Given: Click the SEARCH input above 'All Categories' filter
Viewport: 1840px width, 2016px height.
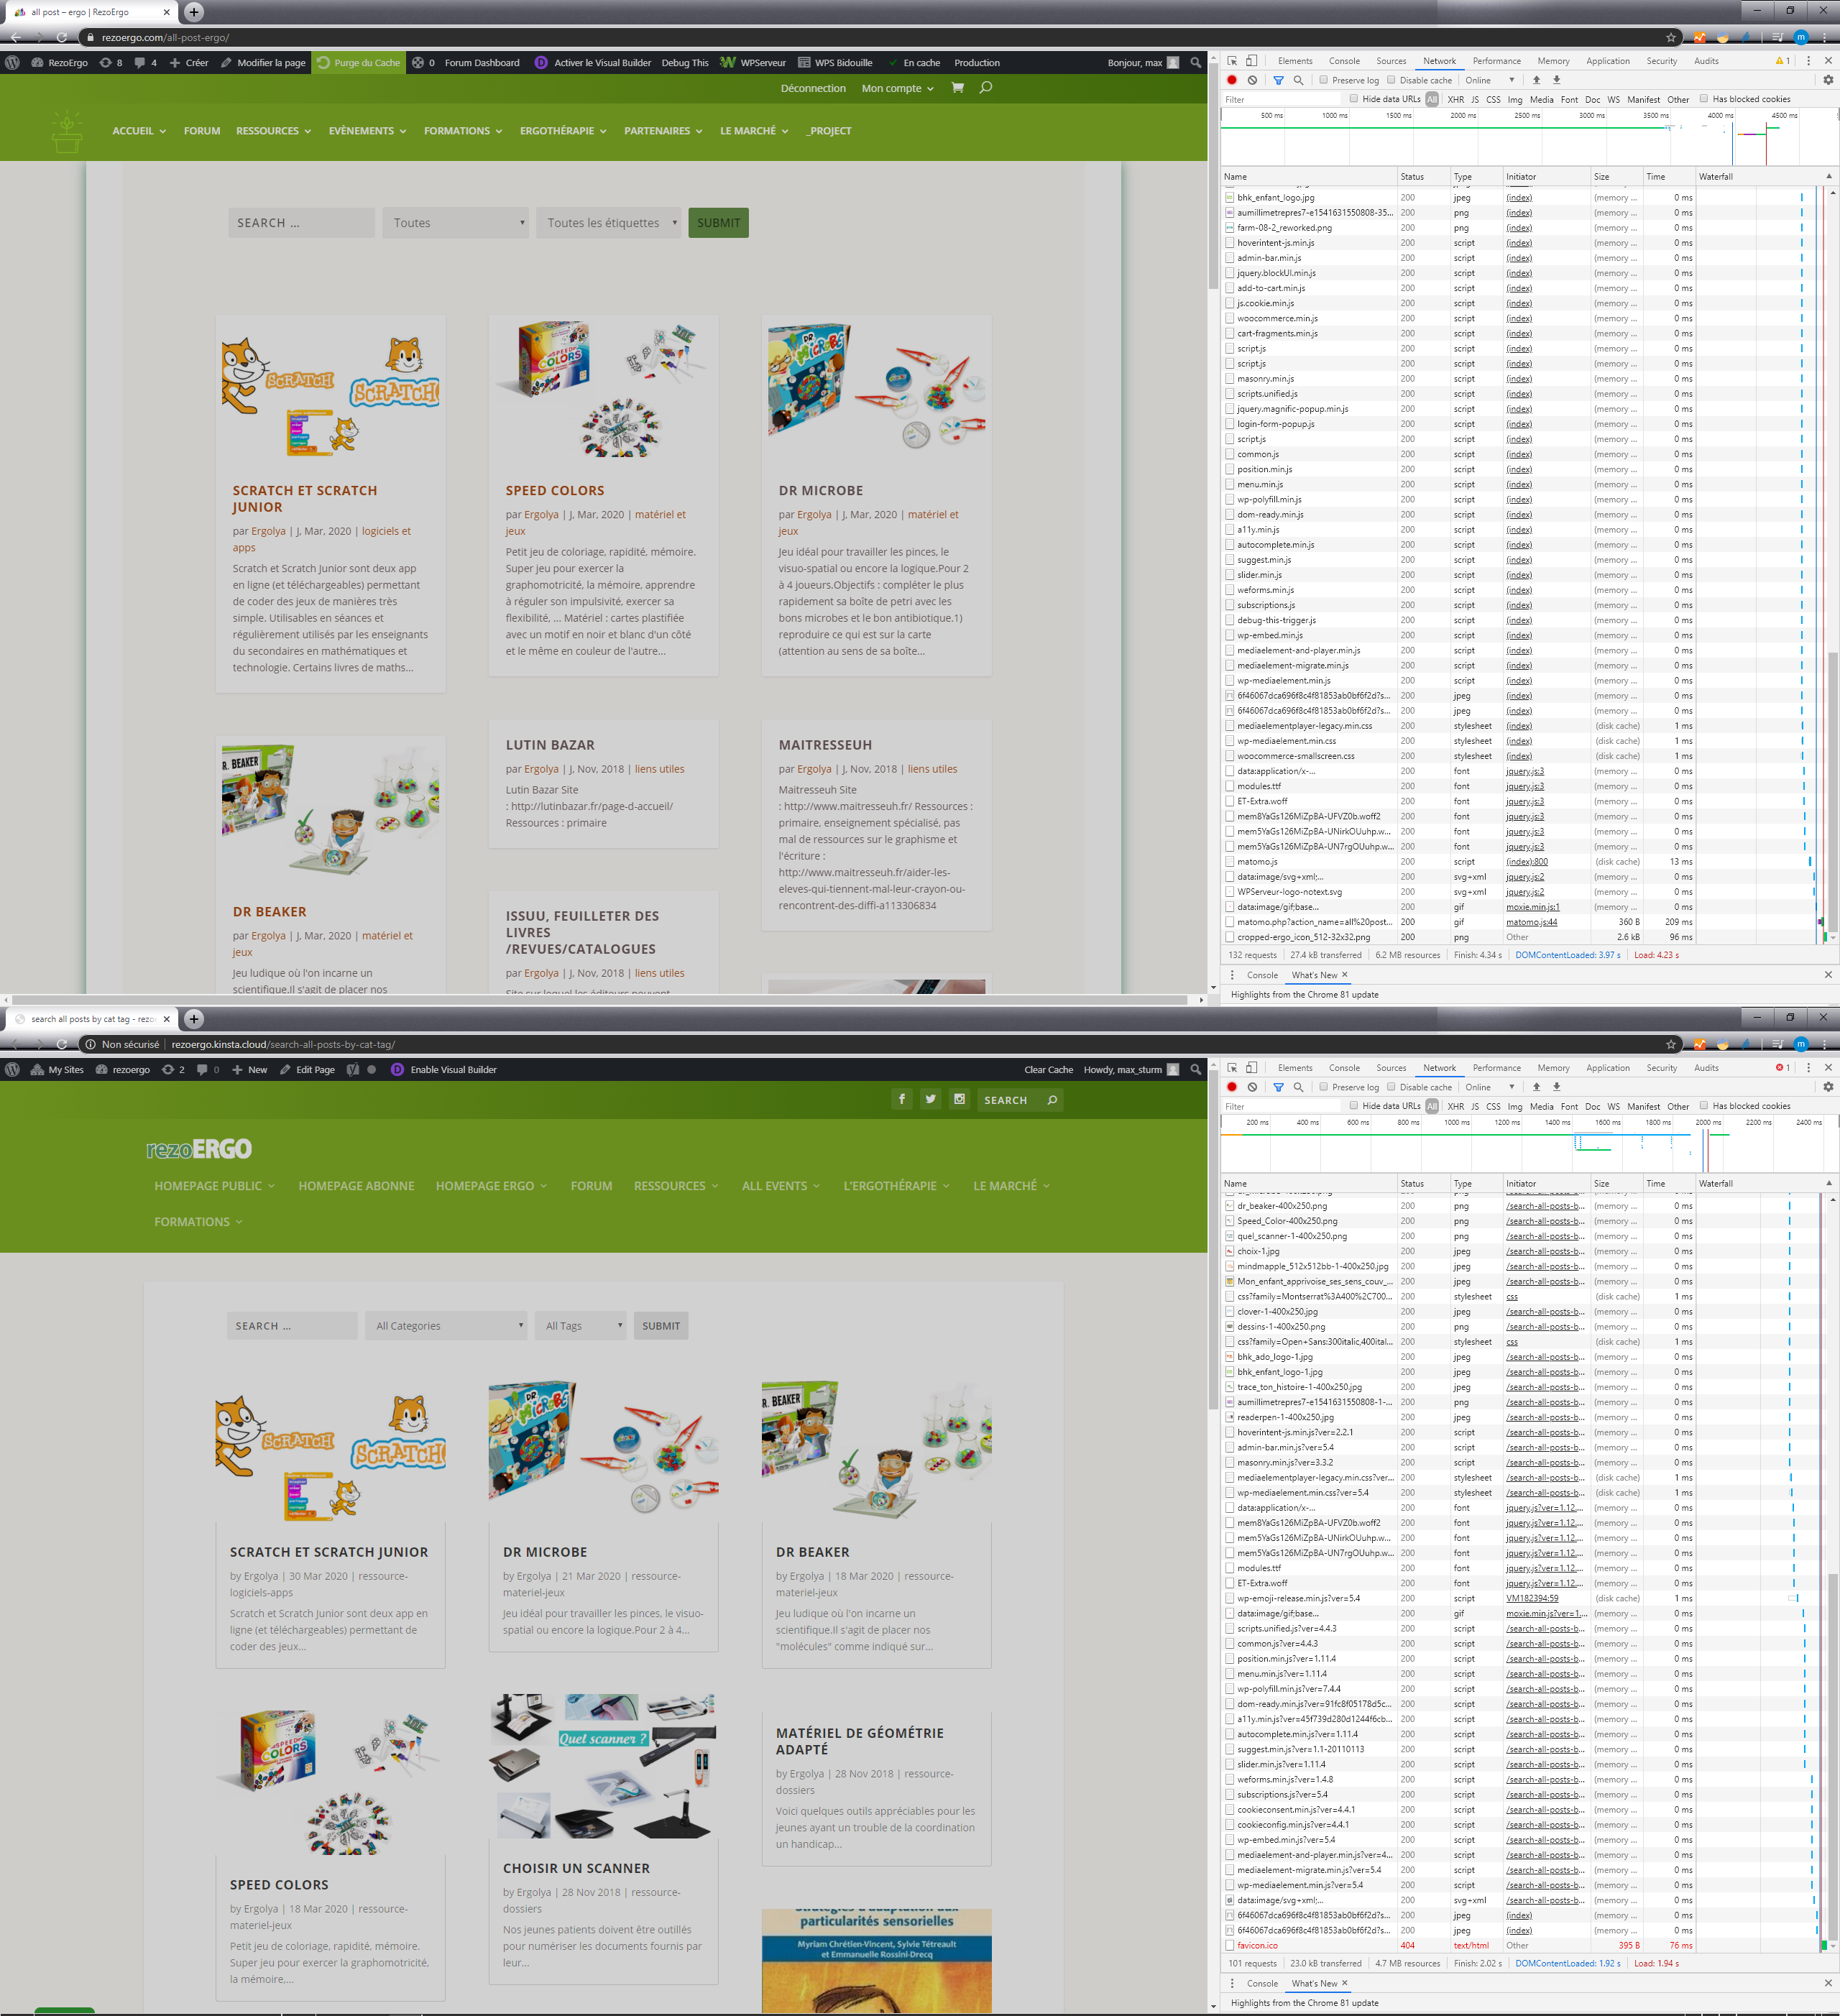Looking at the screenshot, I should tap(292, 1326).
